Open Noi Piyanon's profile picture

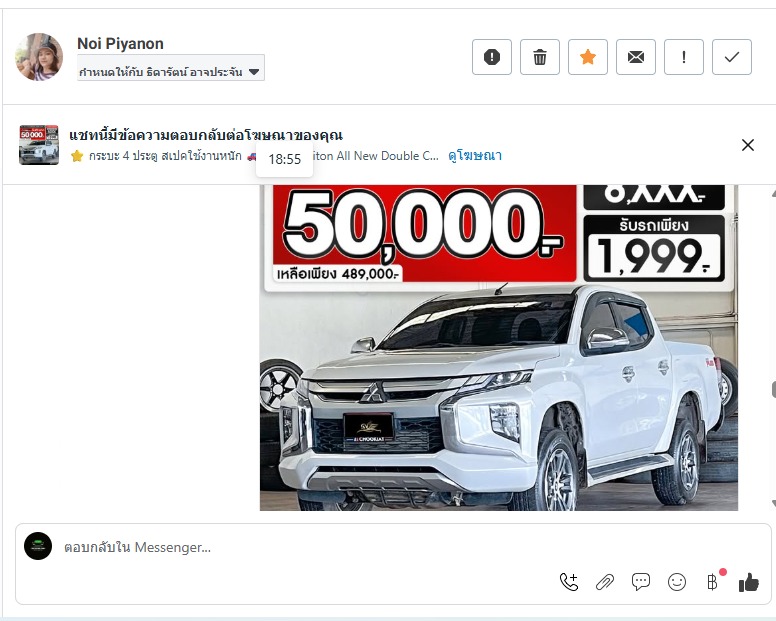coord(39,57)
